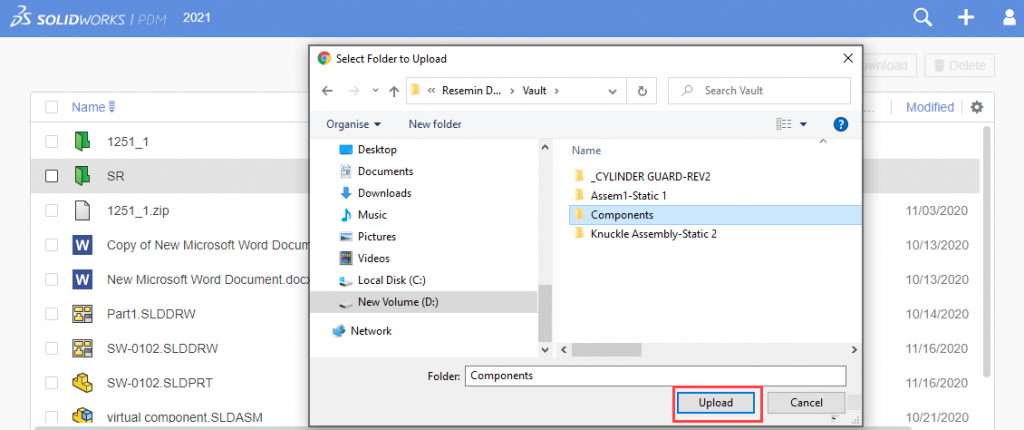Refresh the folder view in dialog
Screen dimensions: 1024x430
(641, 90)
